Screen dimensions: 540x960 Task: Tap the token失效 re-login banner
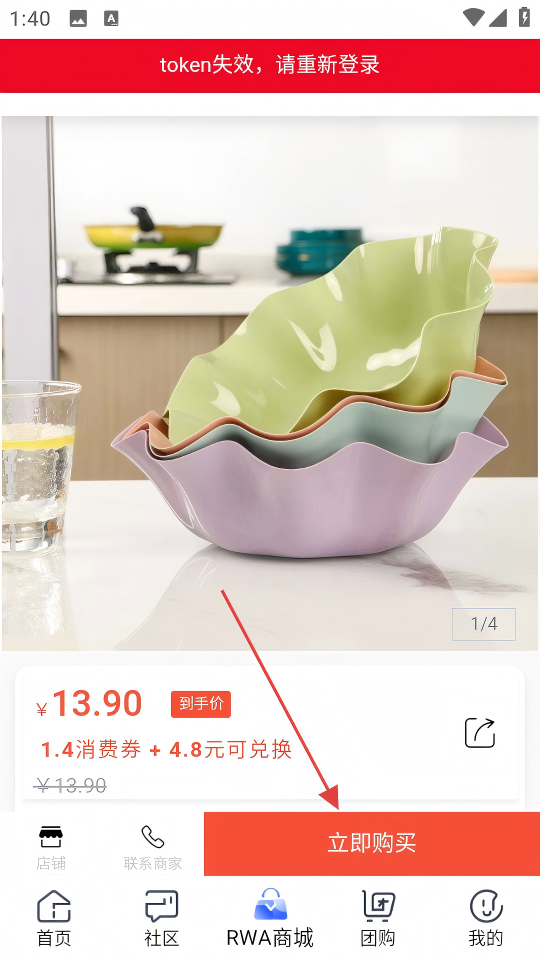[270, 66]
